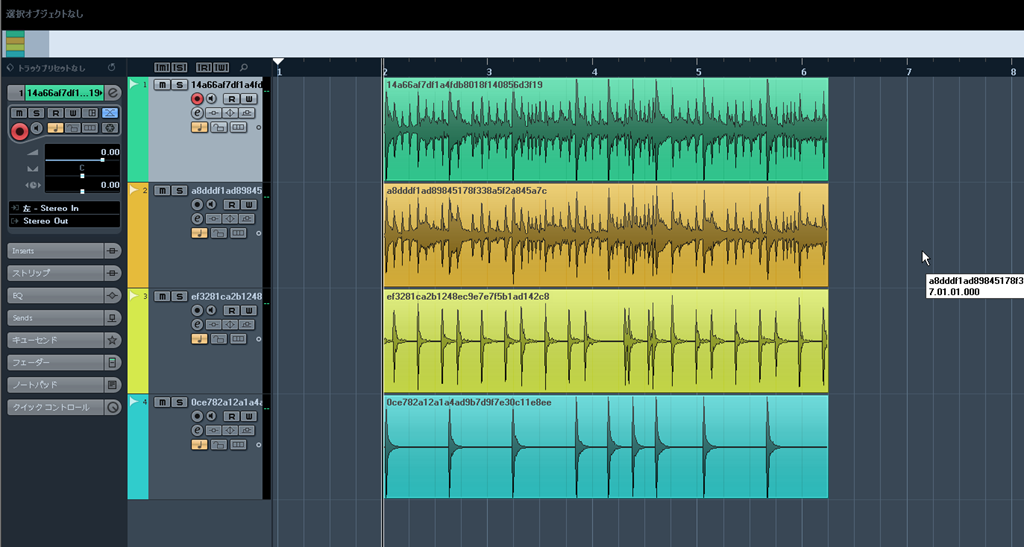Reload track preset using the circular arrow icon
The height and width of the screenshot is (547, 1024).
(x=111, y=67)
